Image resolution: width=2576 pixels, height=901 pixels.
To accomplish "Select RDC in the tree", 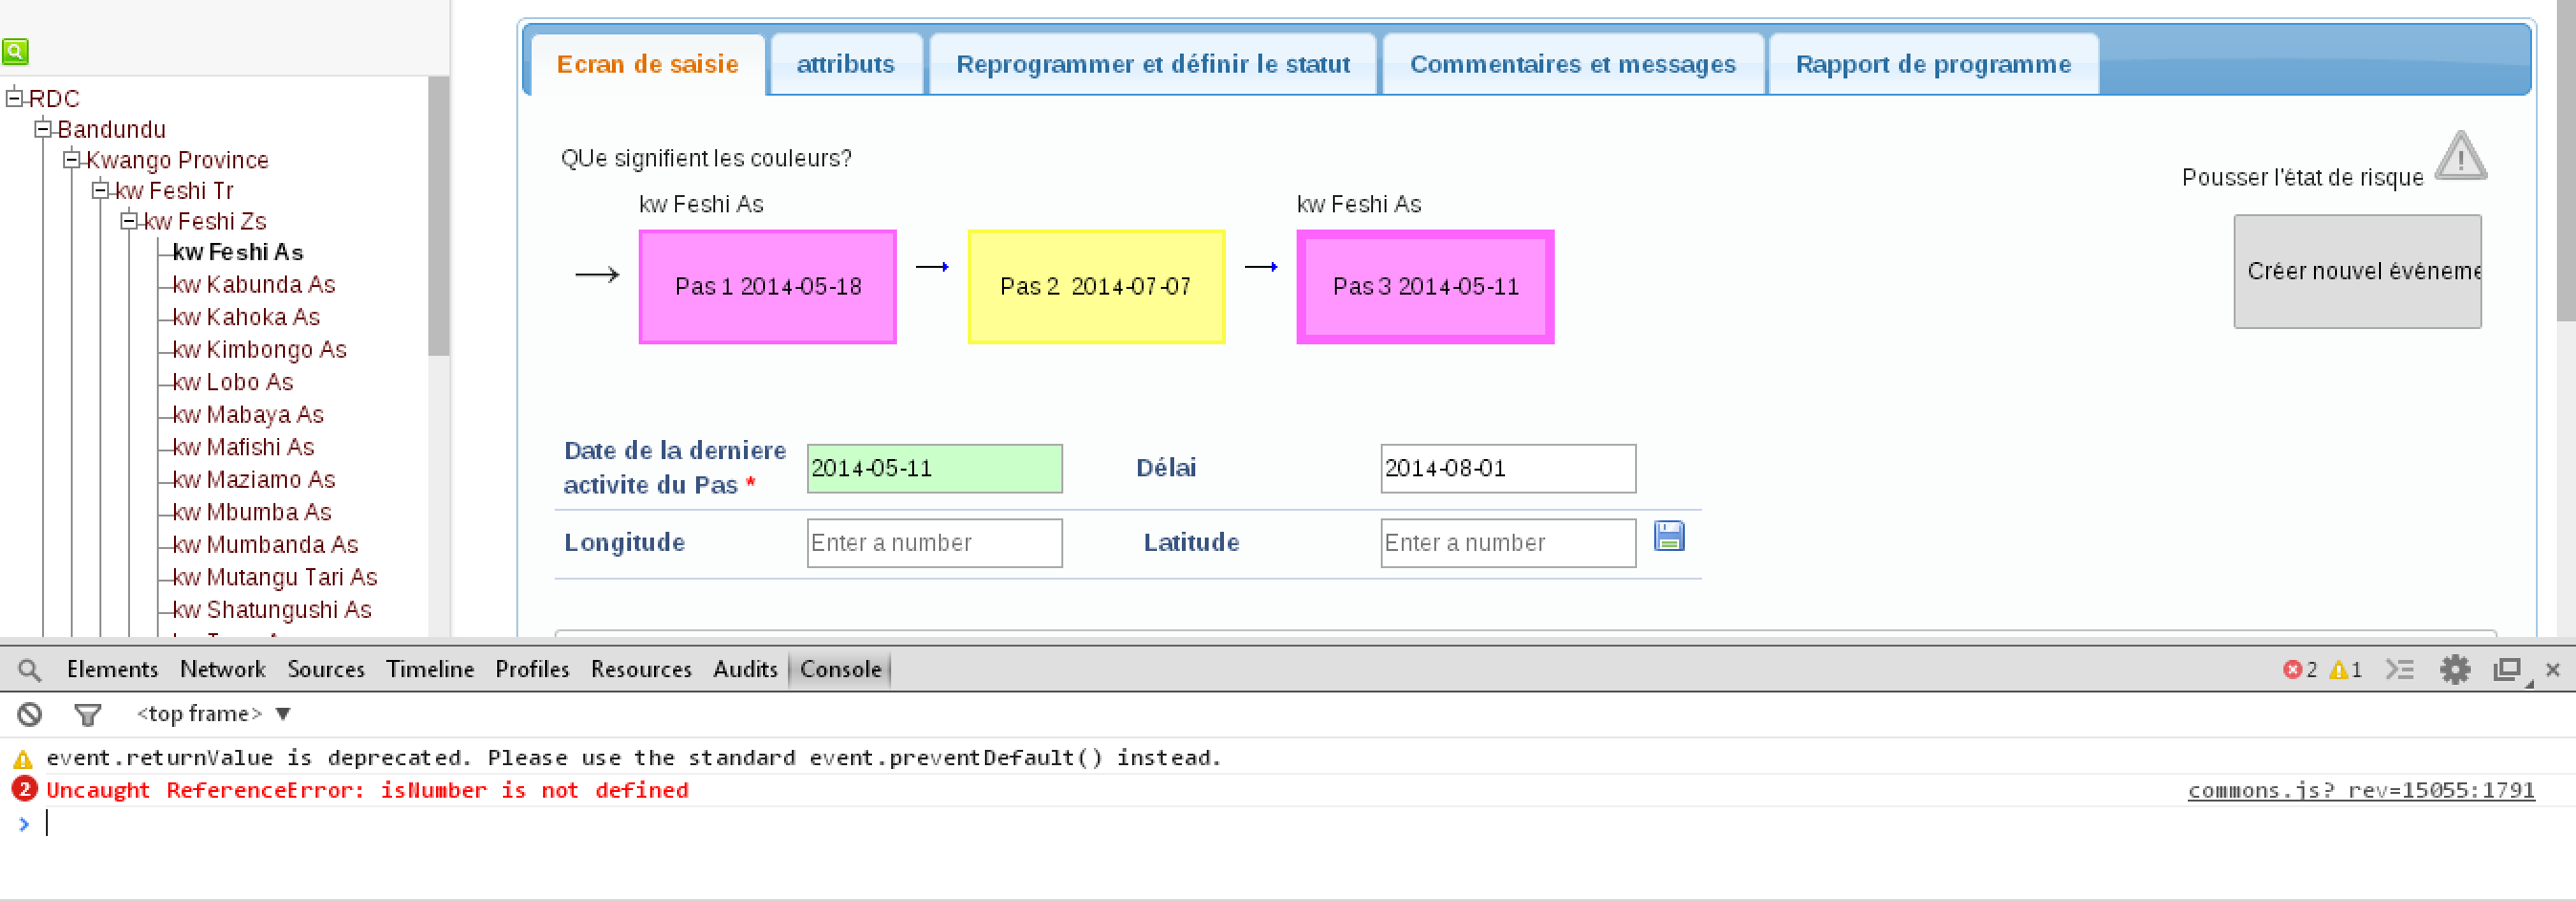I will point(54,98).
